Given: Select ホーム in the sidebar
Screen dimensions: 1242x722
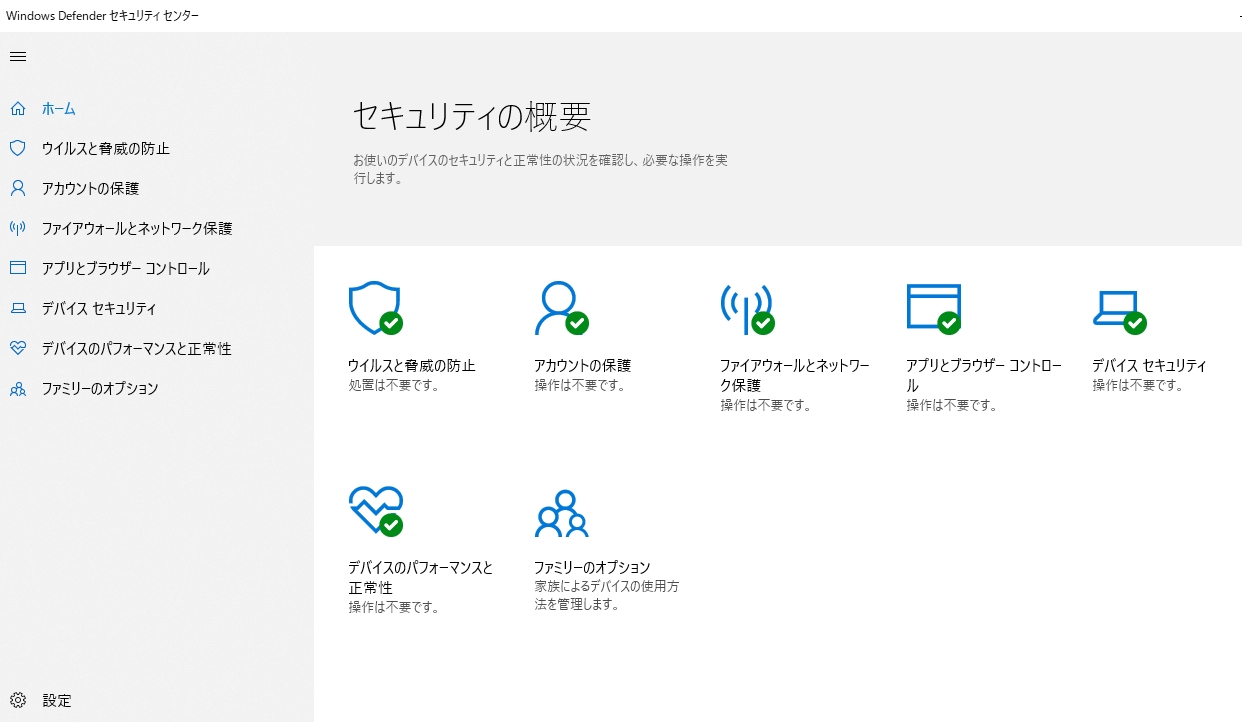Looking at the screenshot, I should 59,108.
